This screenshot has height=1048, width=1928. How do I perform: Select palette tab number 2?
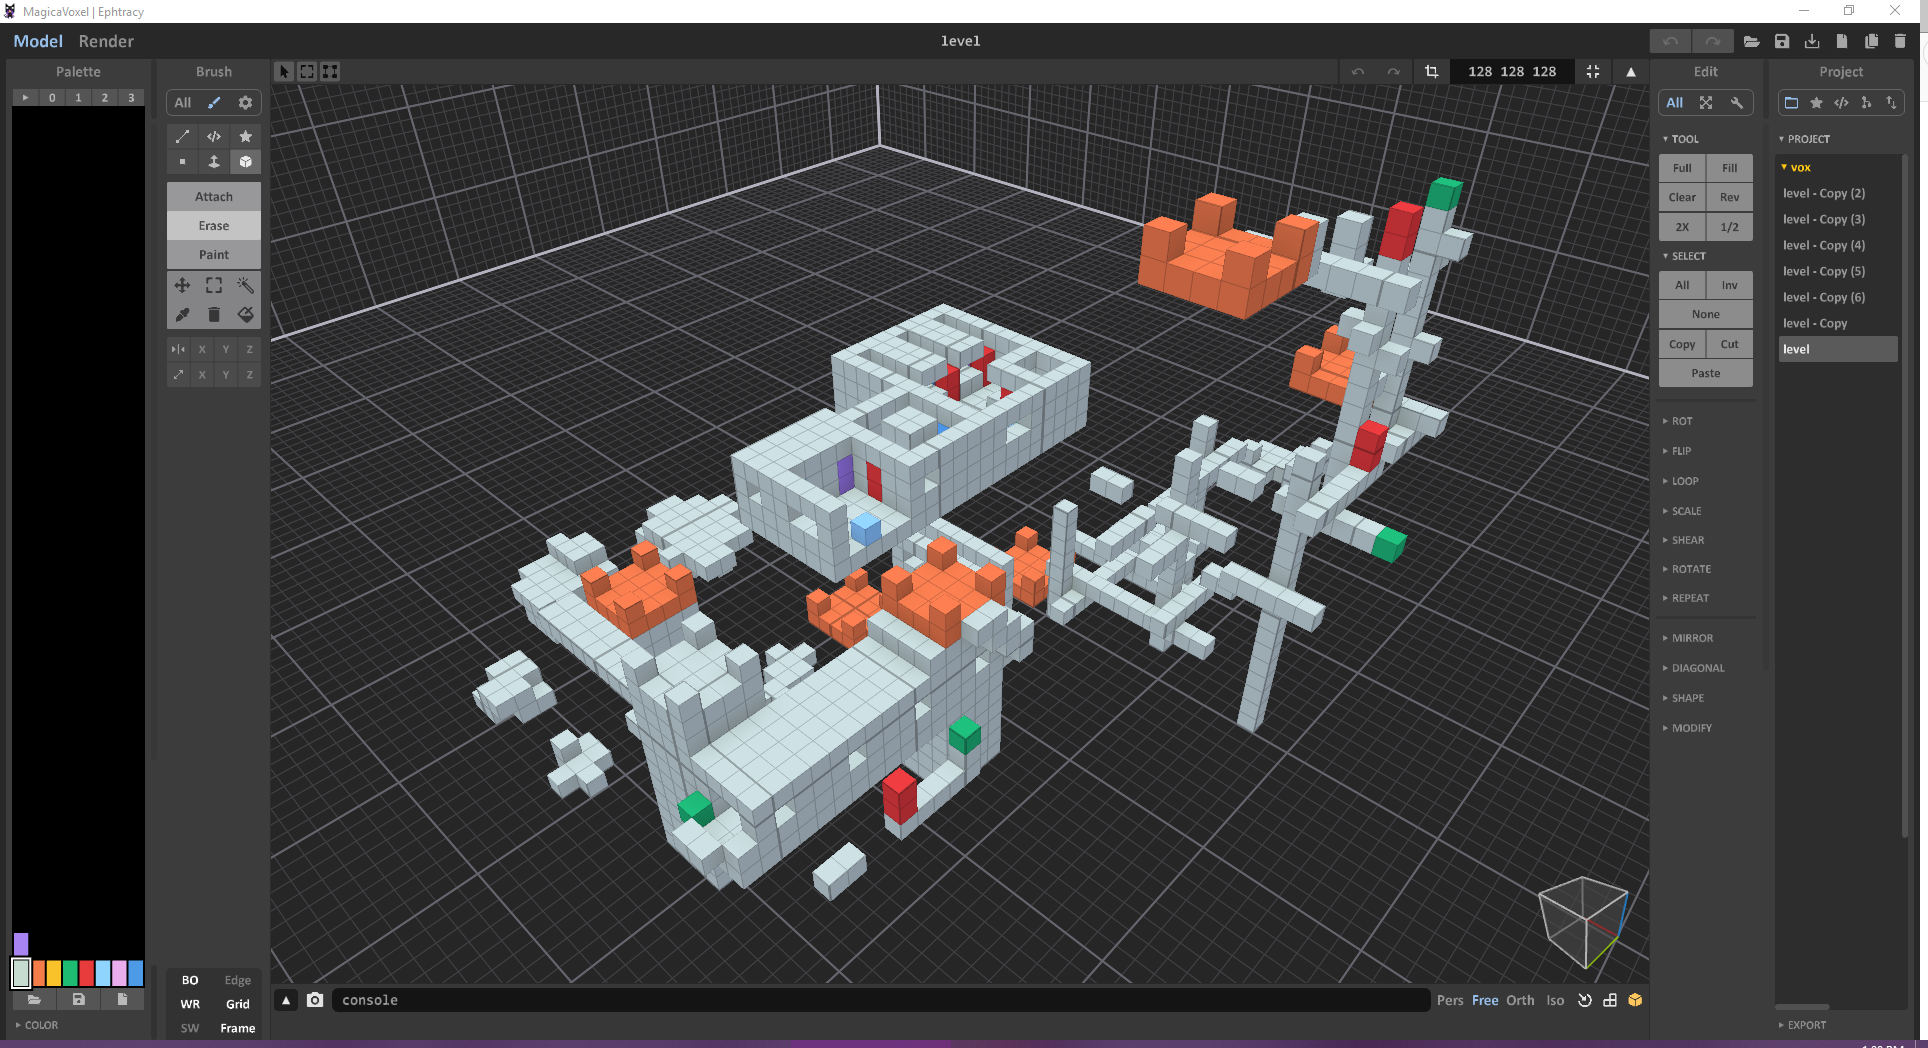tap(104, 97)
